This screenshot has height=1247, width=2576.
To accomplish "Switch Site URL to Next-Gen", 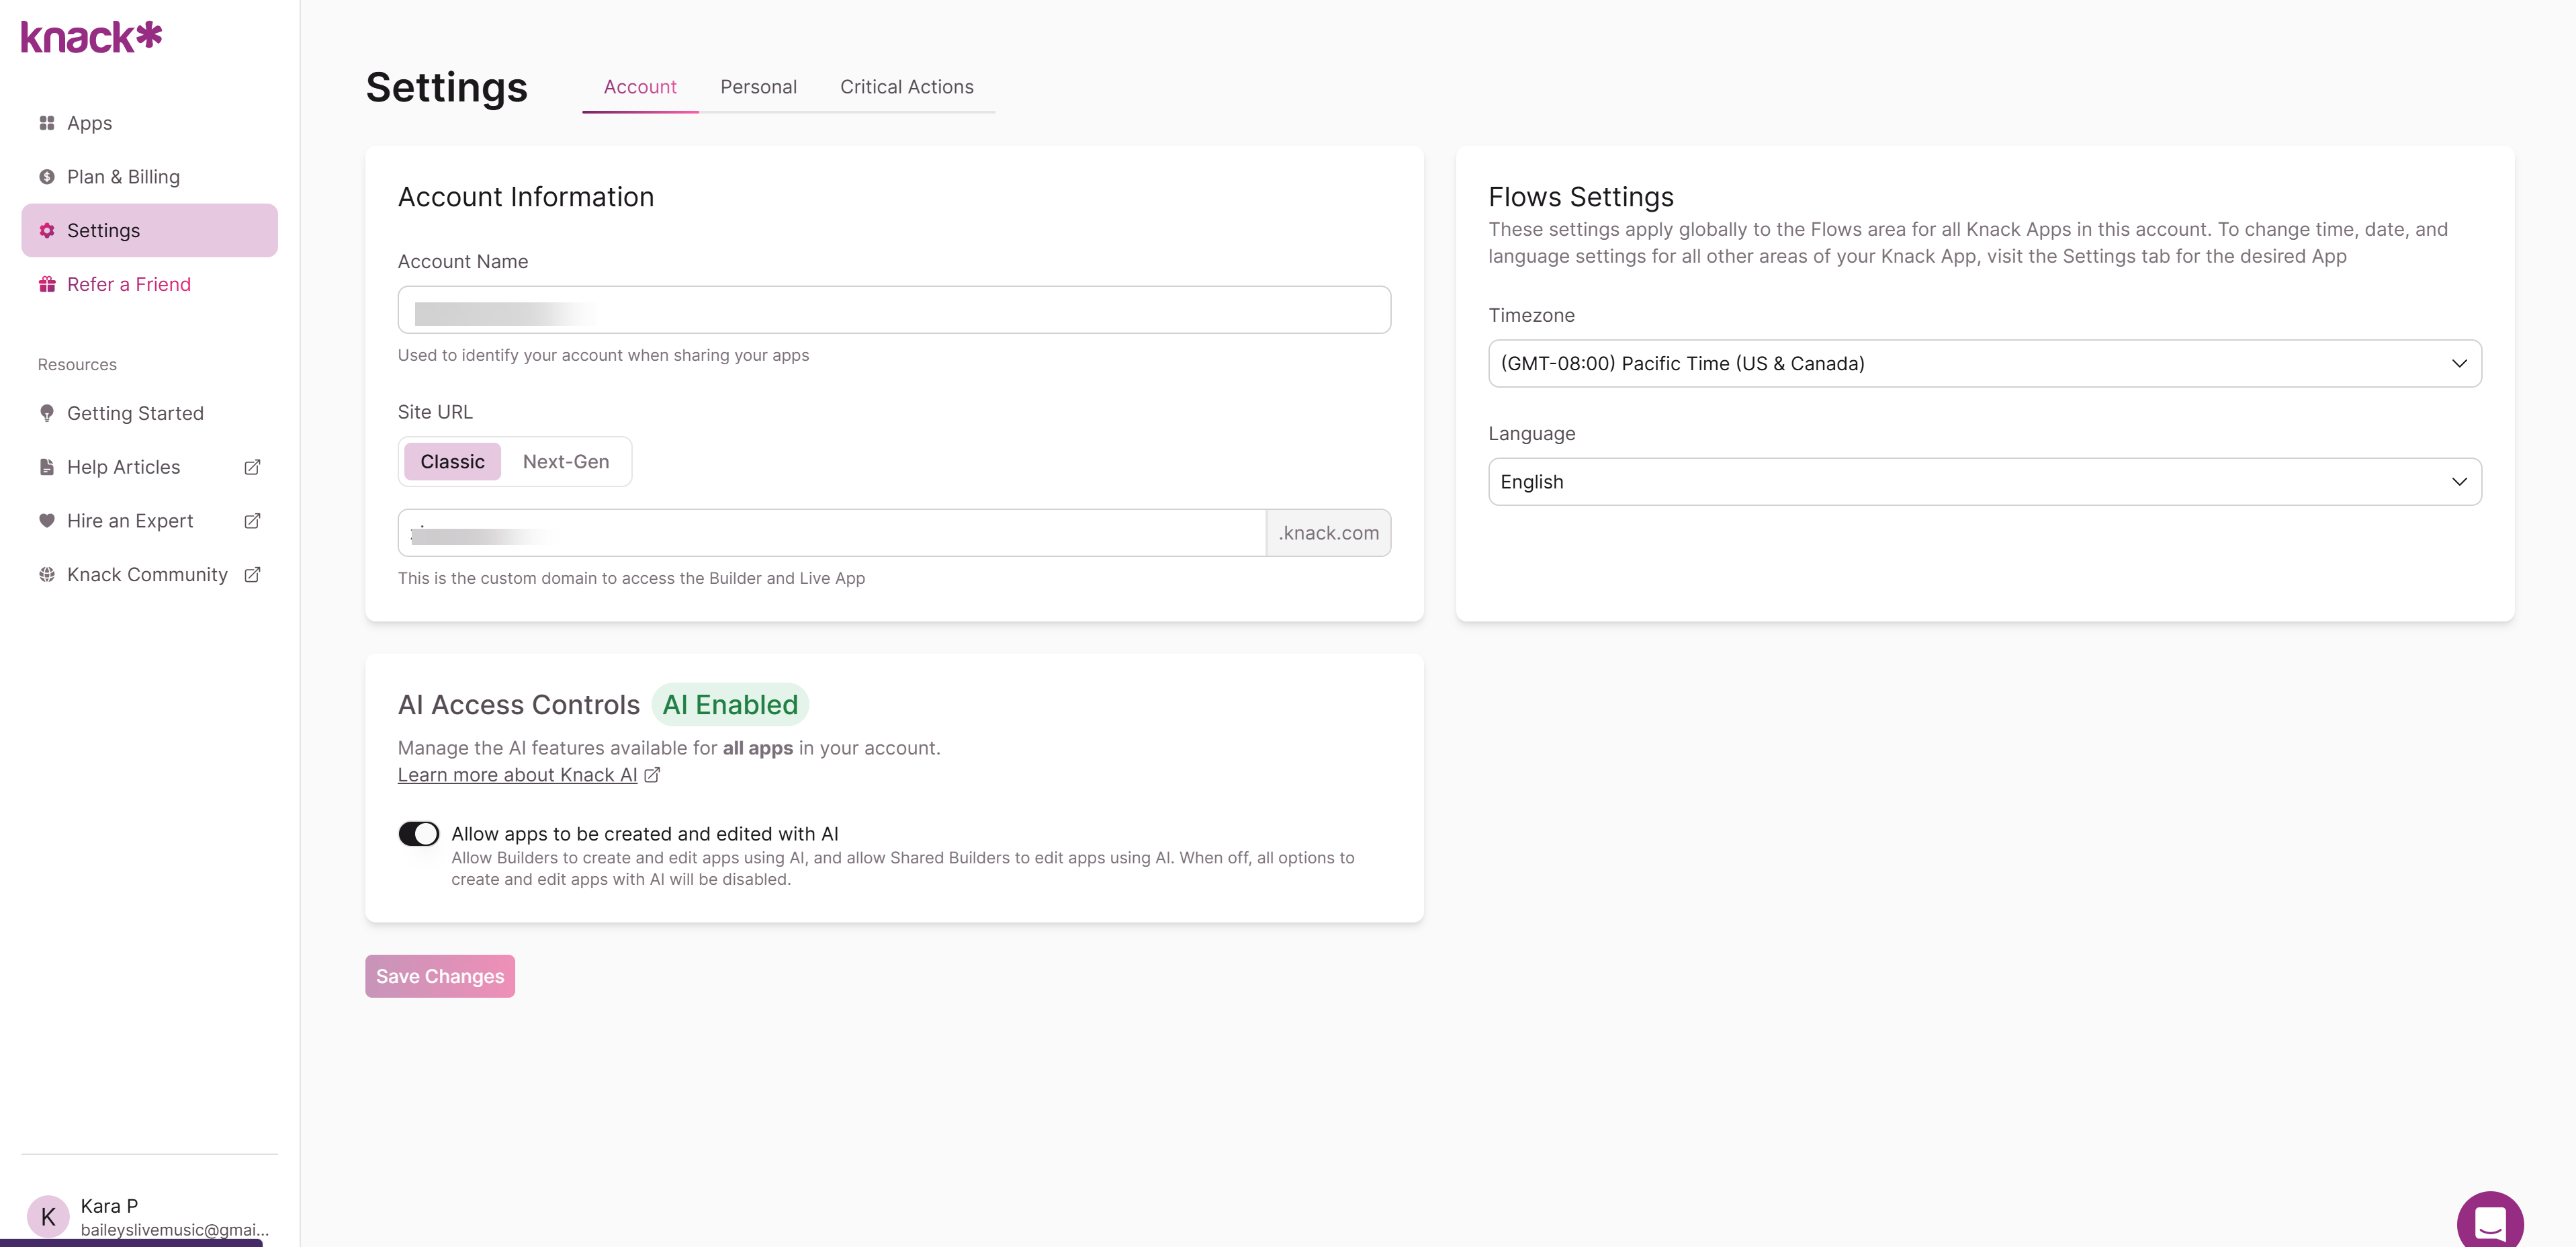I will tap(565, 462).
